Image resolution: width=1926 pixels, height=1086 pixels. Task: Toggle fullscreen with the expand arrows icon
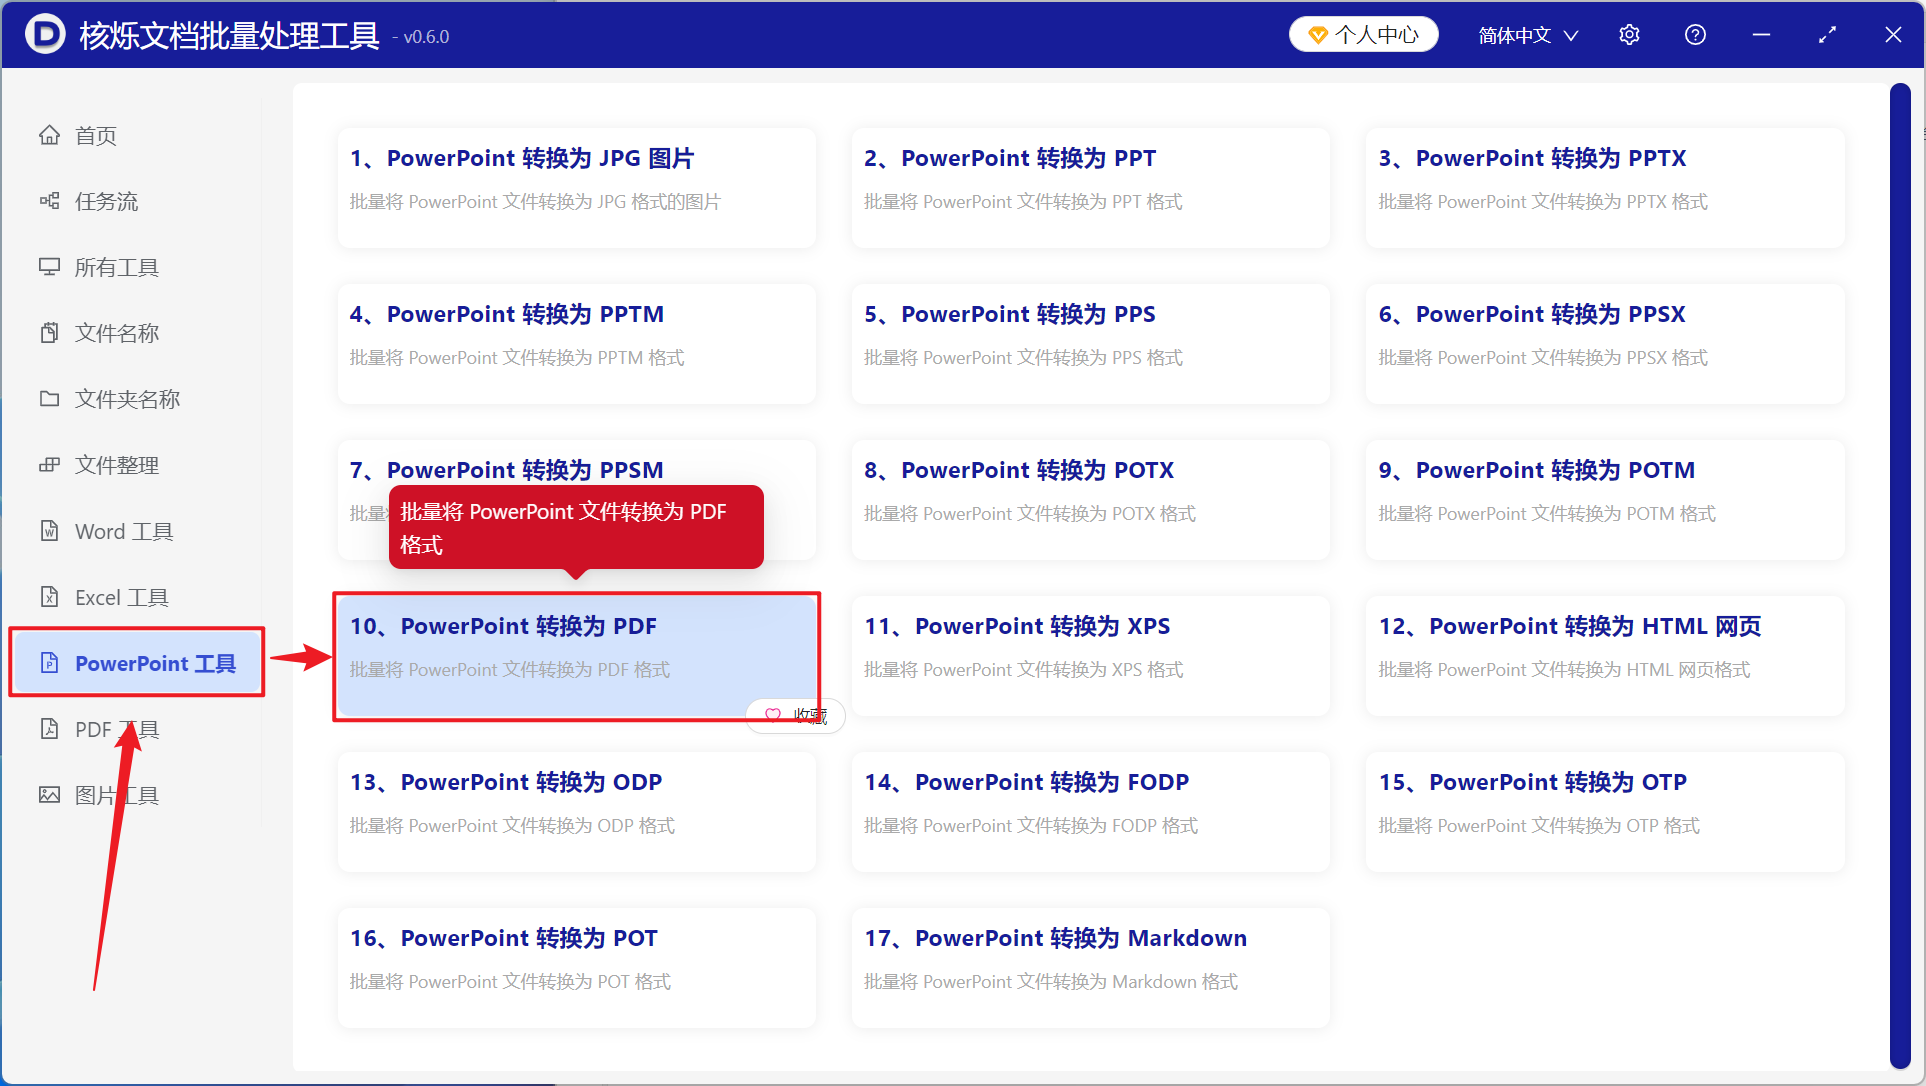[1827, 35]
